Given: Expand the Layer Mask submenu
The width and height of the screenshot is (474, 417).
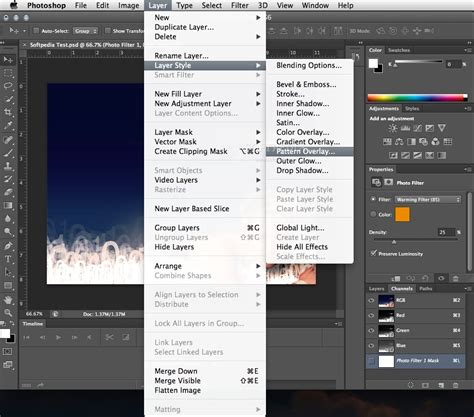Looking at the screenshot, I should (x=205, y=132).
